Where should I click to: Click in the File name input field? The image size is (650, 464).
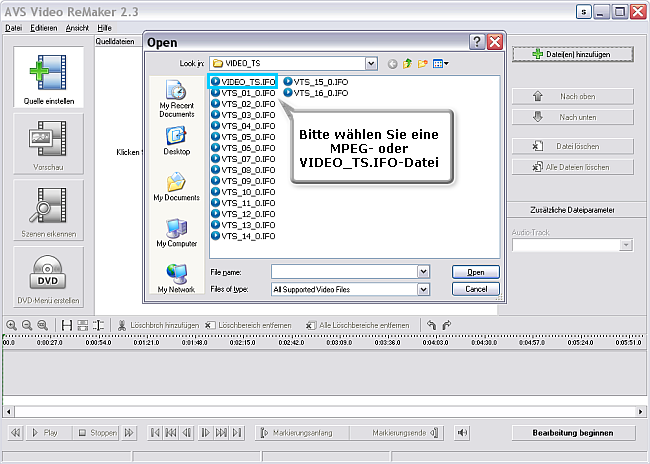tap(345, 272)
